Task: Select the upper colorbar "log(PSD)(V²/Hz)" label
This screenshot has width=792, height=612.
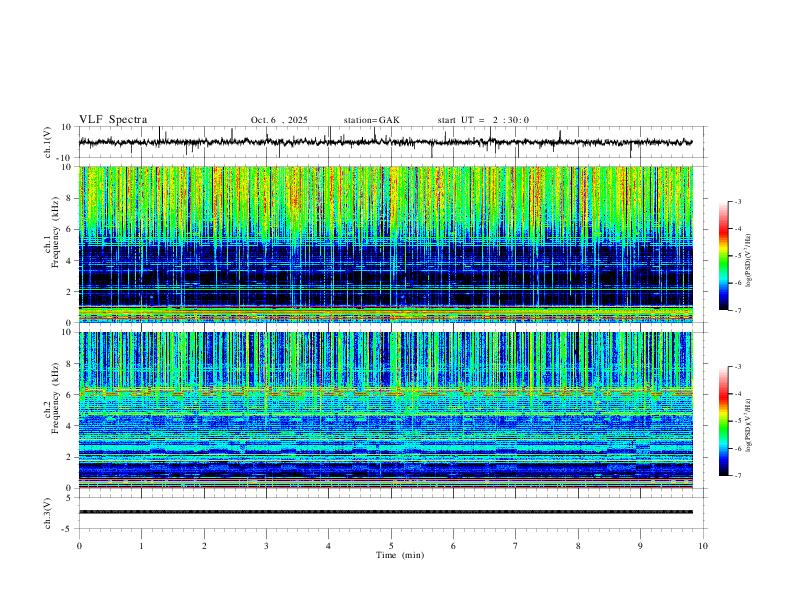Action: click(749, 261)
